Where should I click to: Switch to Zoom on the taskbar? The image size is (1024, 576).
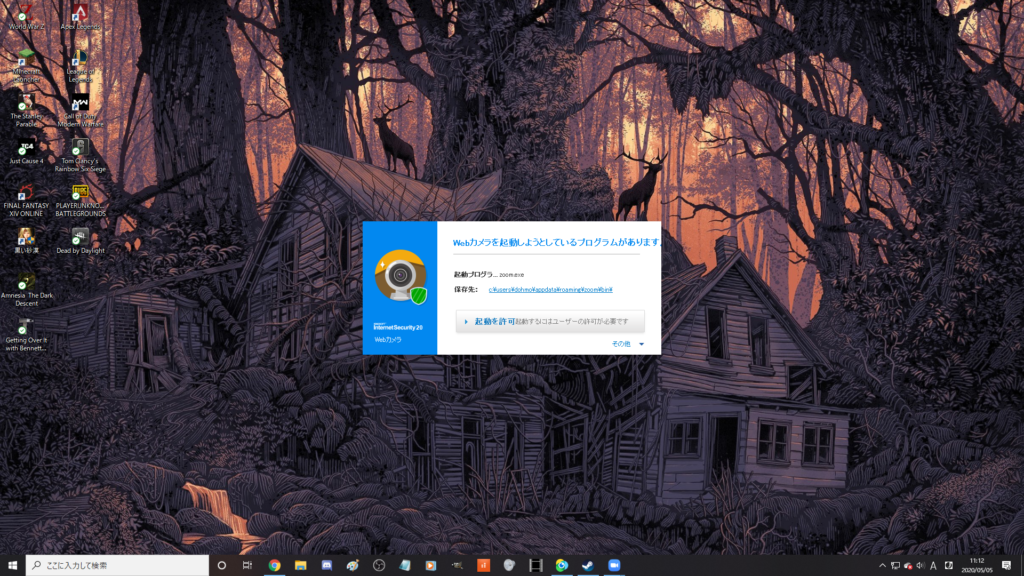pyautogui.click(x=614, y=566)
